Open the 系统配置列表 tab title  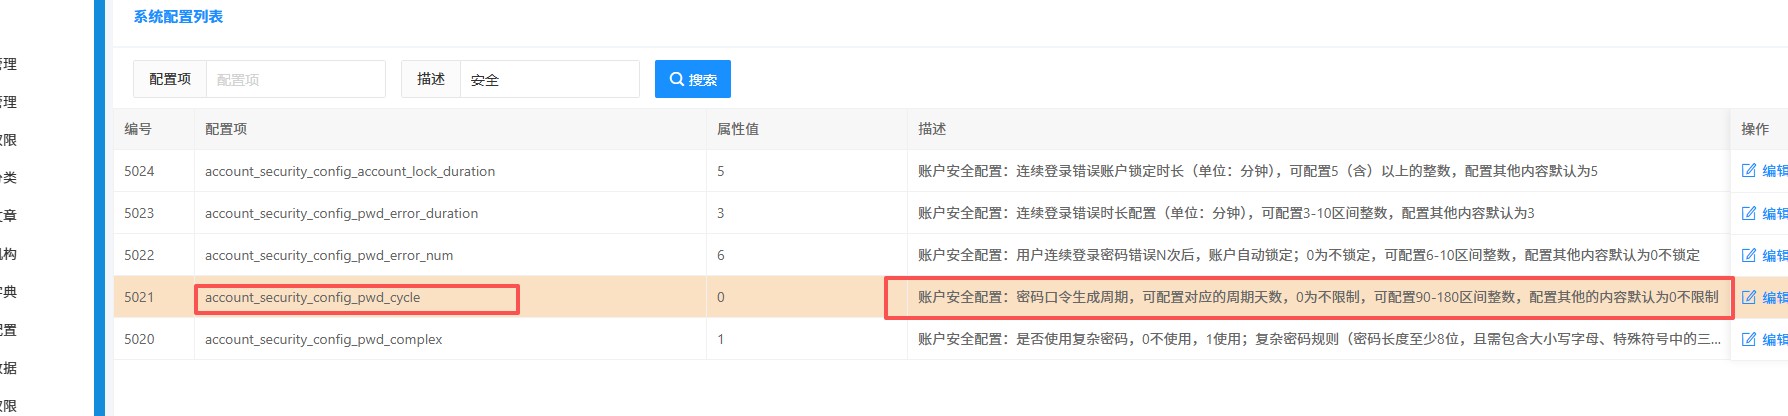(x=178, y=17)
